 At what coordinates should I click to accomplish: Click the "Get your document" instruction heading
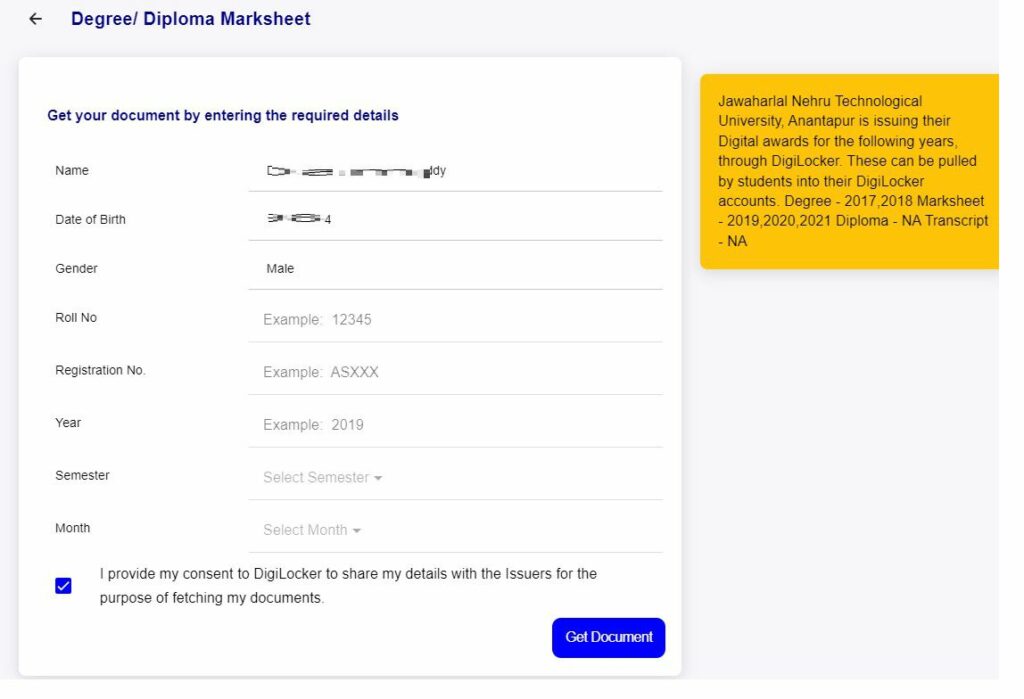(223, 116)
